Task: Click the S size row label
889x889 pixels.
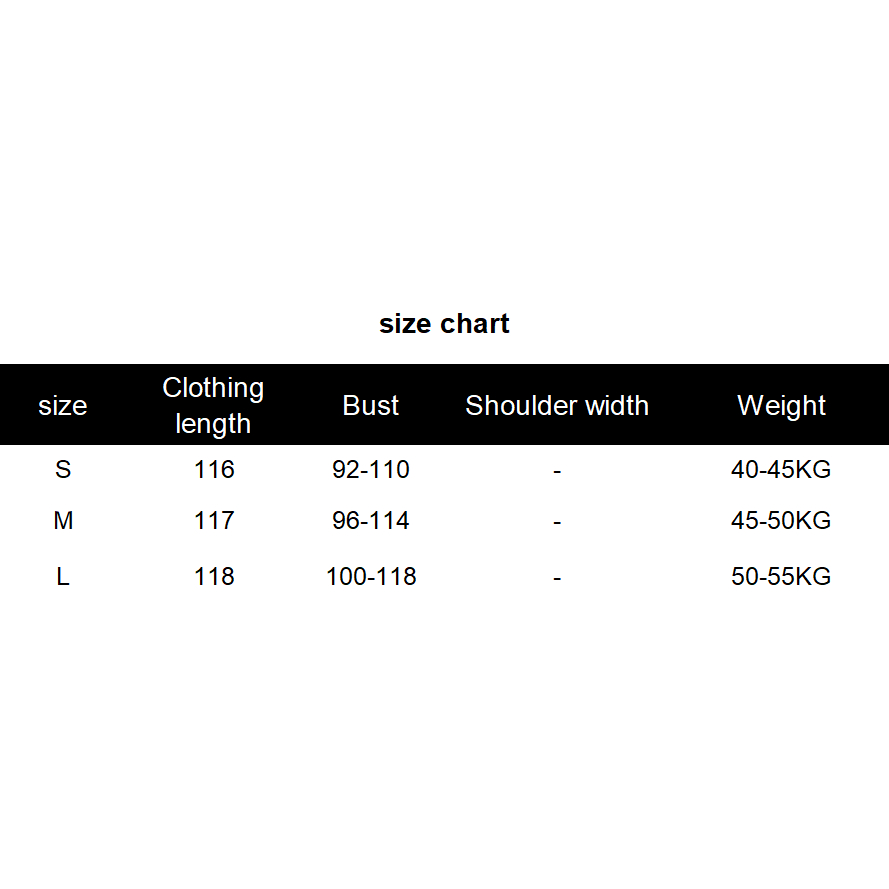Action: click(63, 469)
